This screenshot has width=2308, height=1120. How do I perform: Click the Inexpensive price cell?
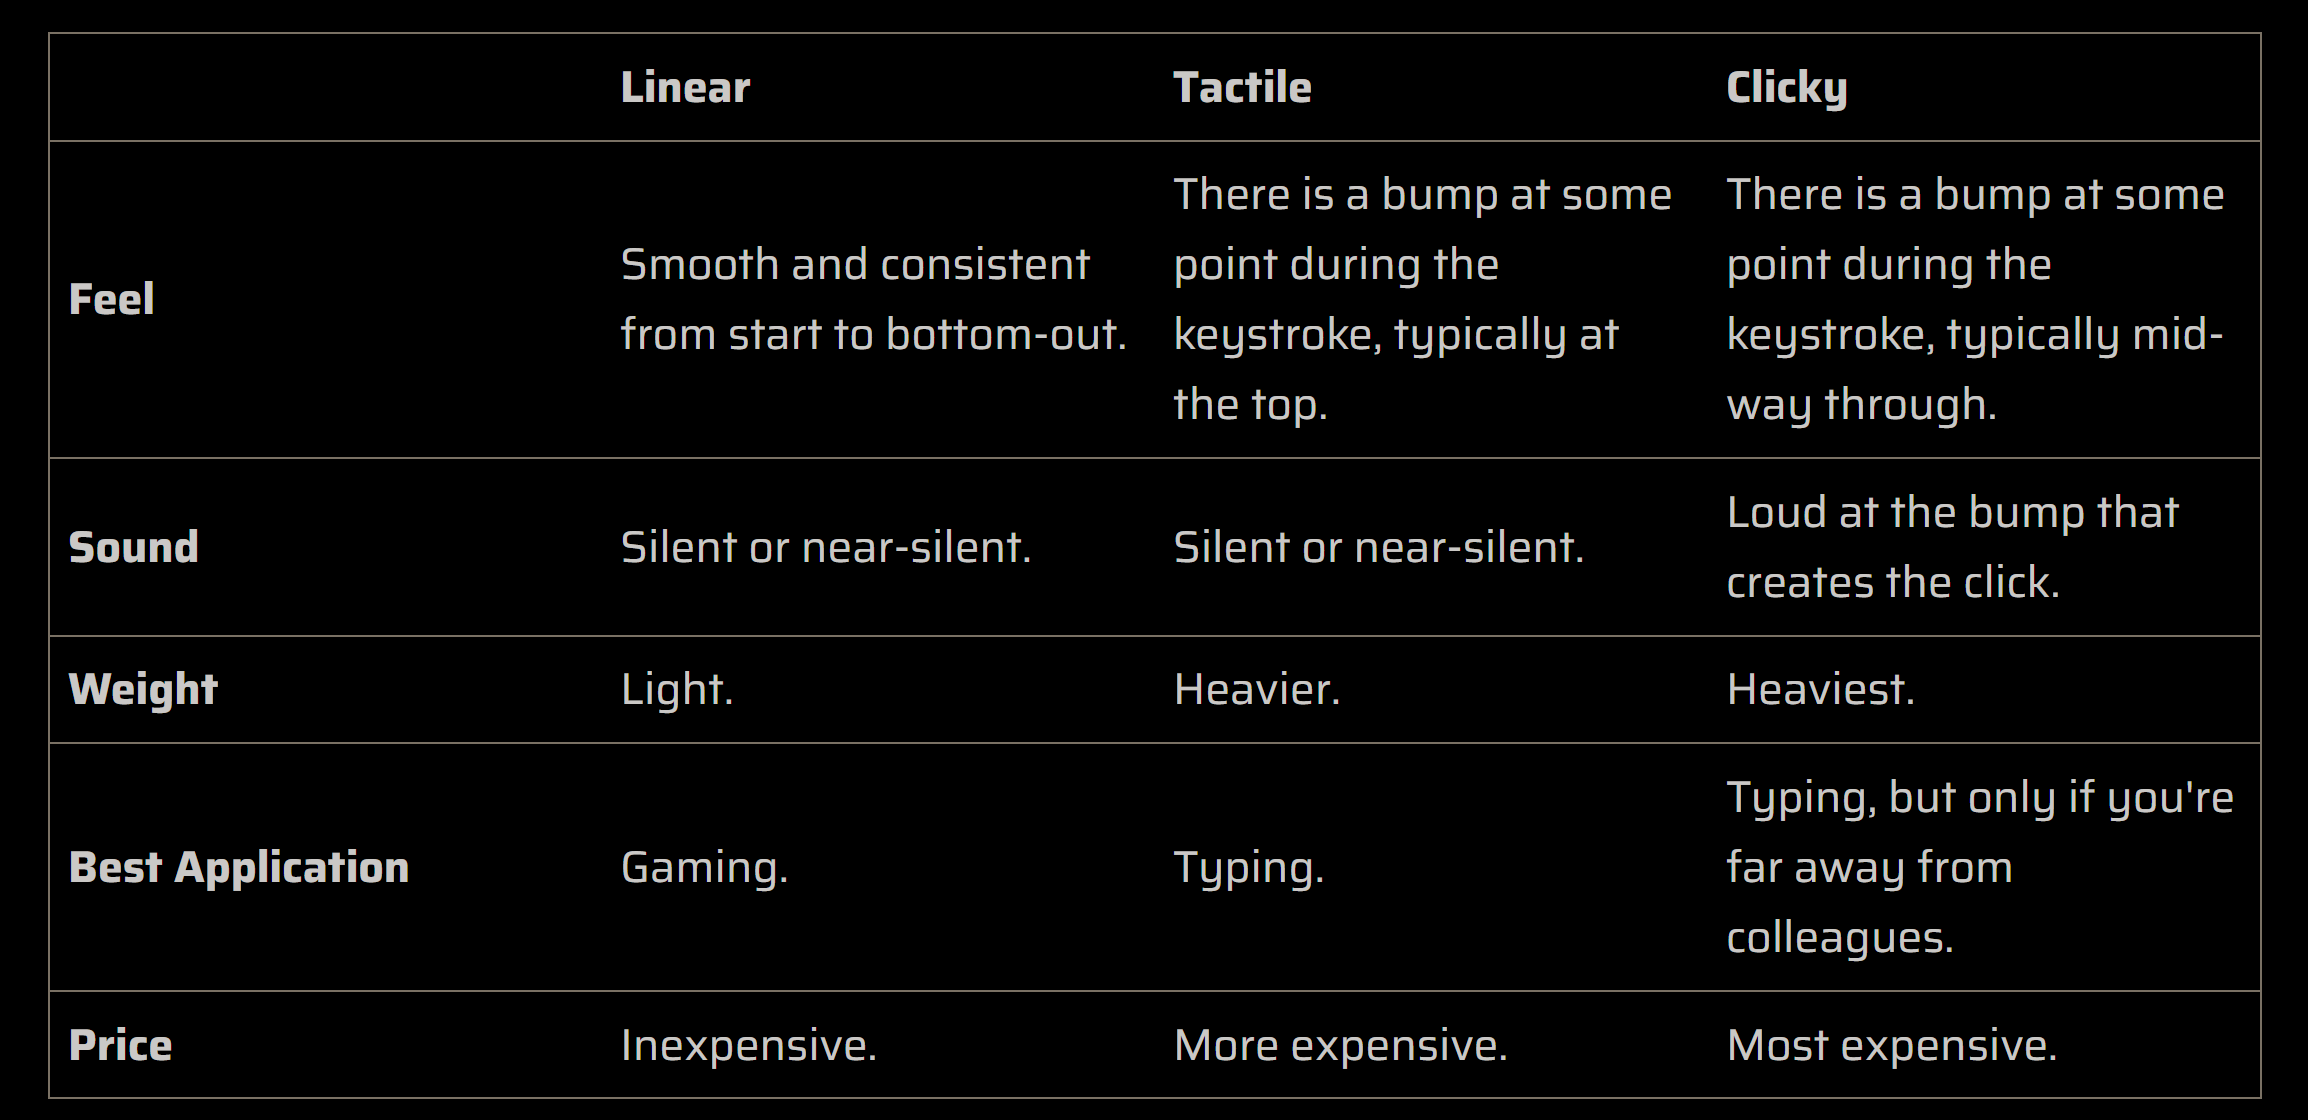point(748,1045)
